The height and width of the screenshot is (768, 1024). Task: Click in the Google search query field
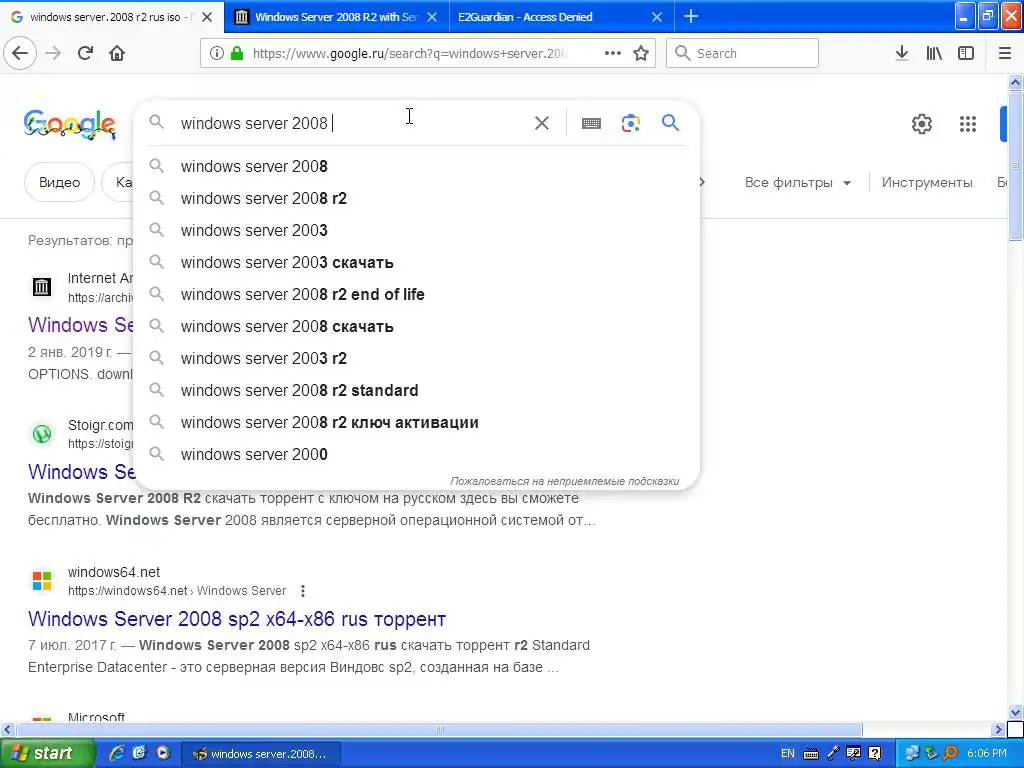[x=353, y=123]
